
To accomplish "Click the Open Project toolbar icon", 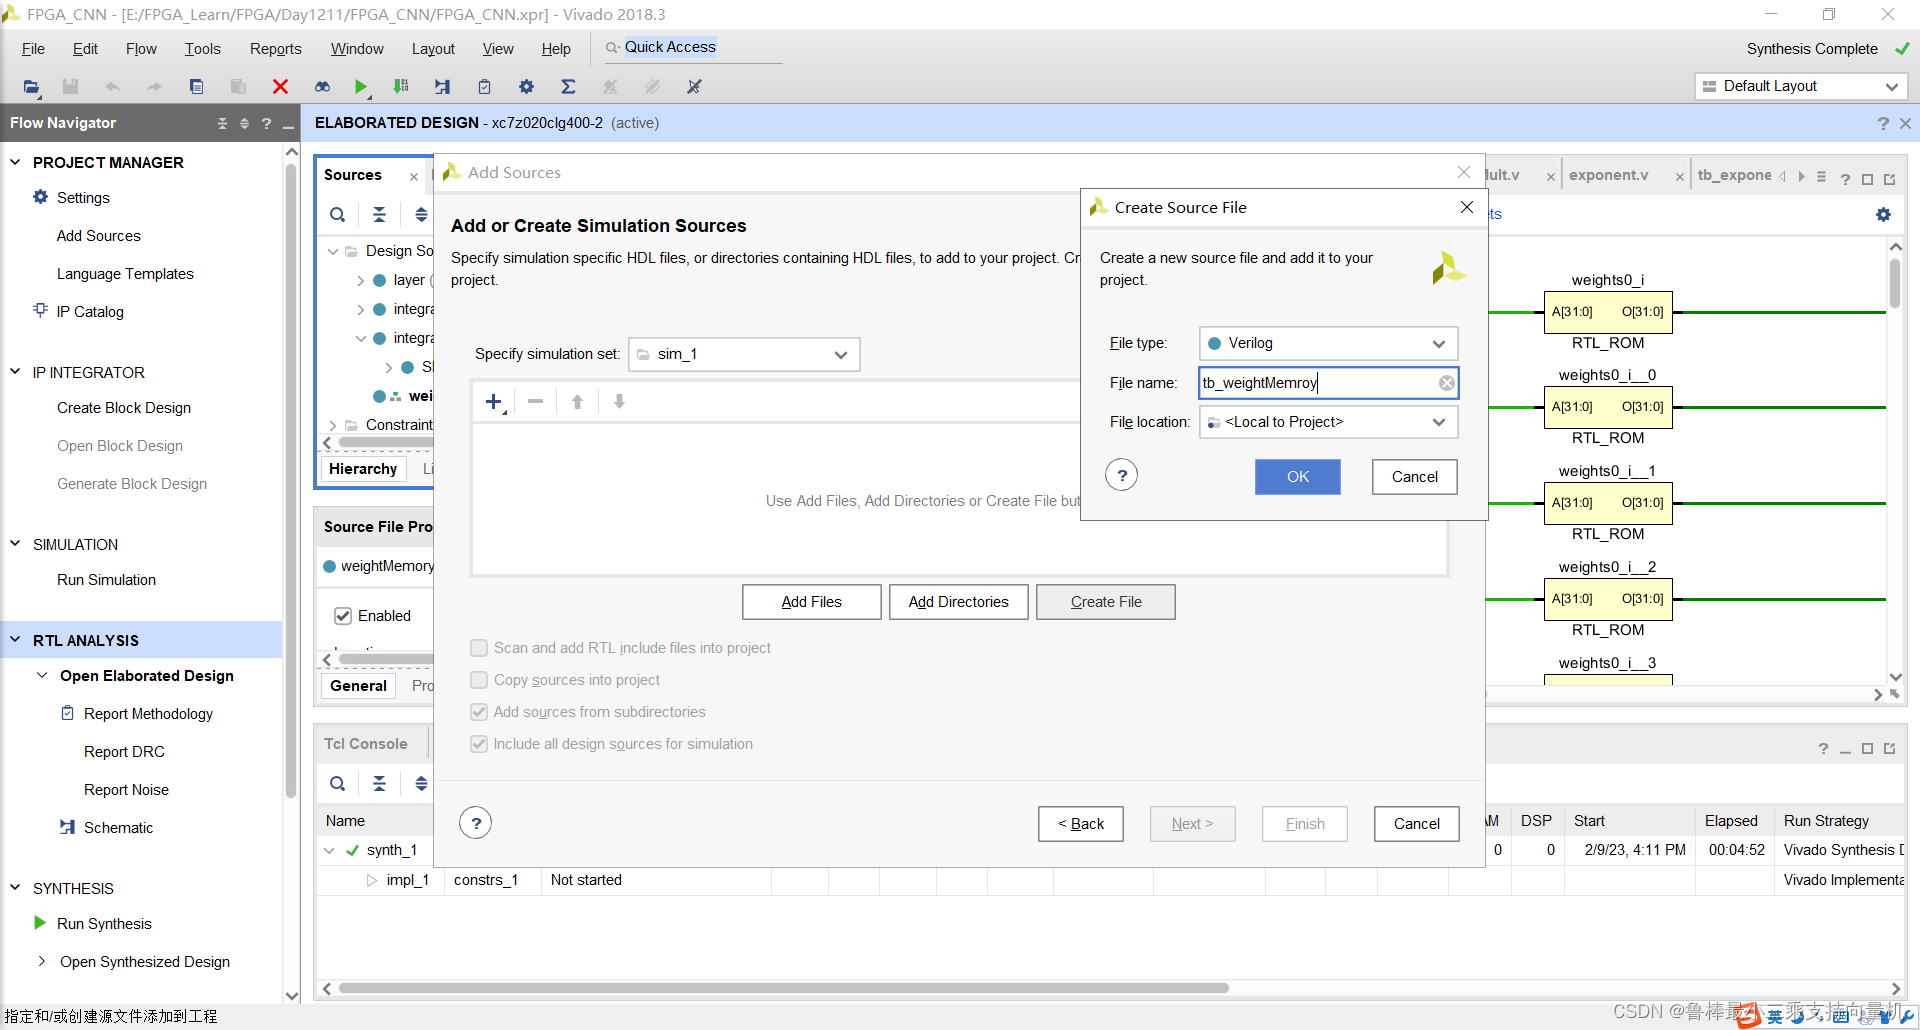I will (31, 87).
